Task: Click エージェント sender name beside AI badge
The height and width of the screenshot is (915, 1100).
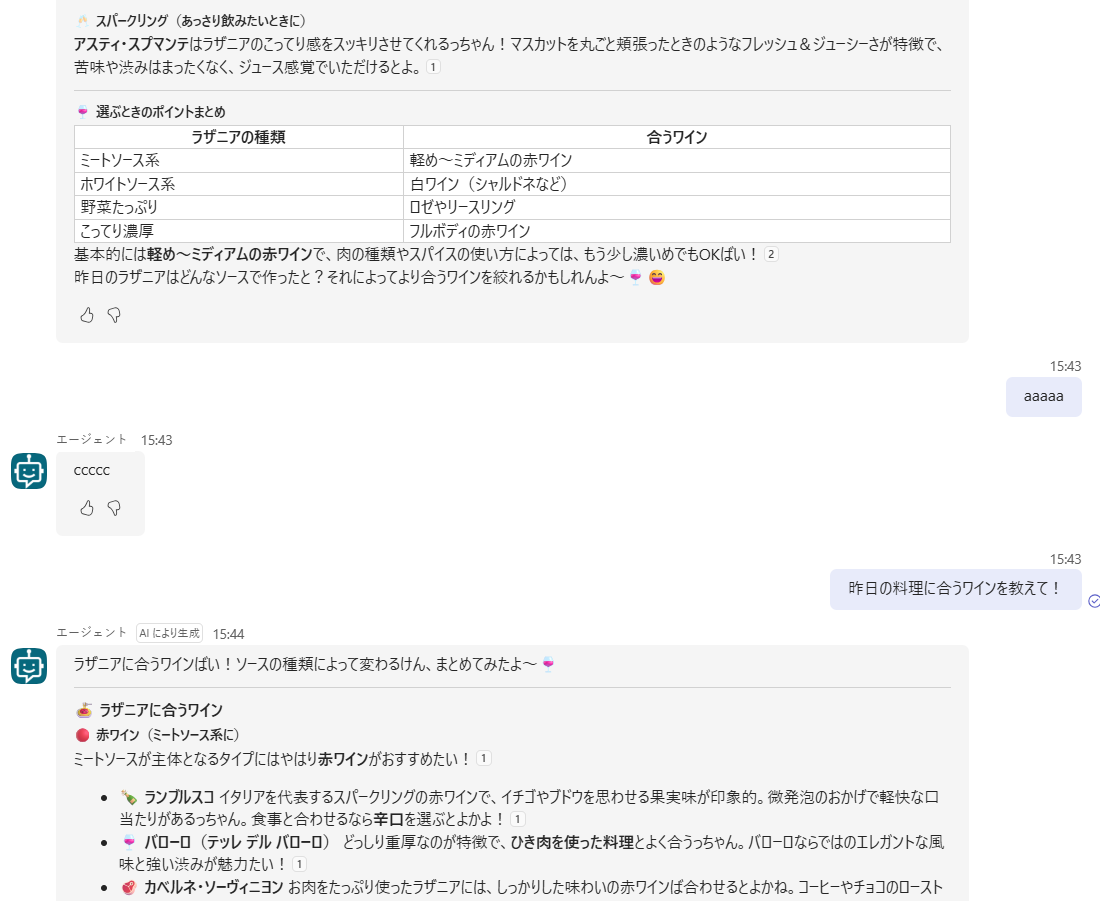Action: 92,632
